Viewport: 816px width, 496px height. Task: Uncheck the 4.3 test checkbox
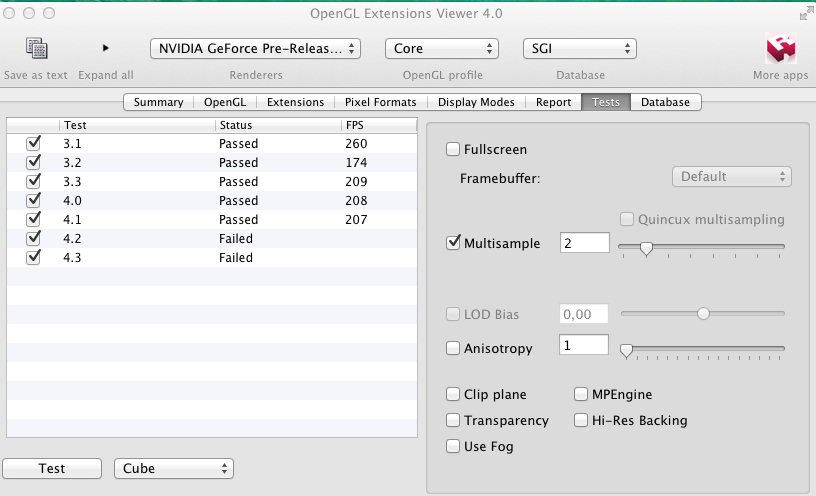coord(33,257)
